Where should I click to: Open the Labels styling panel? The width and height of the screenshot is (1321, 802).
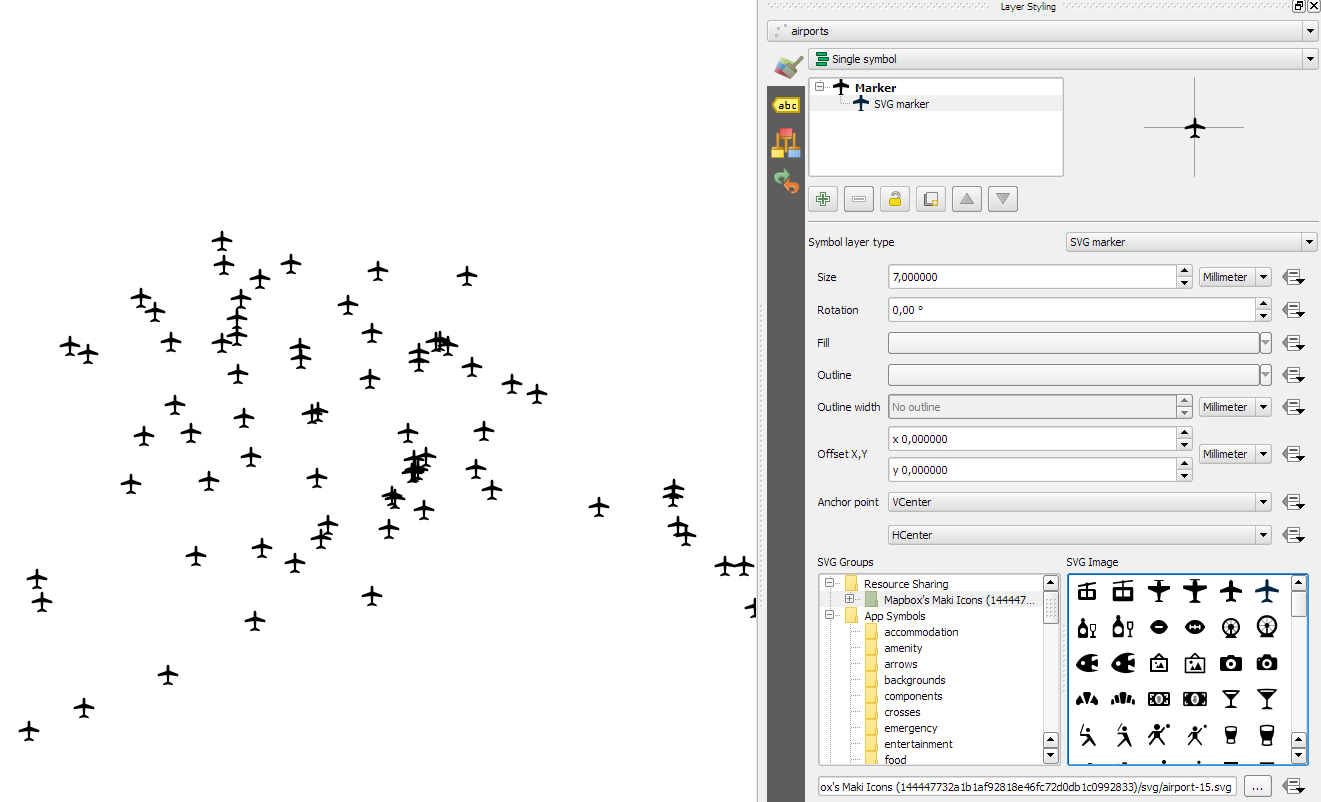pyautogui.click(x=787, y=105)
